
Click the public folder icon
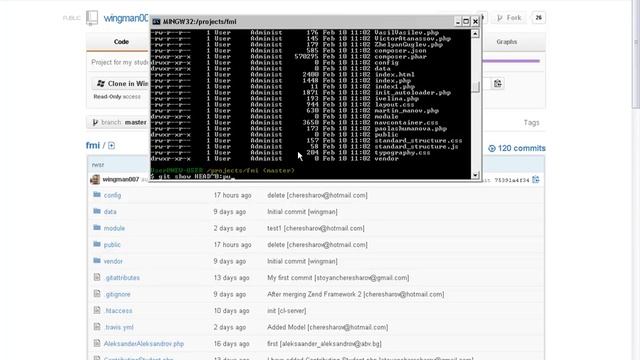[97, 244]
